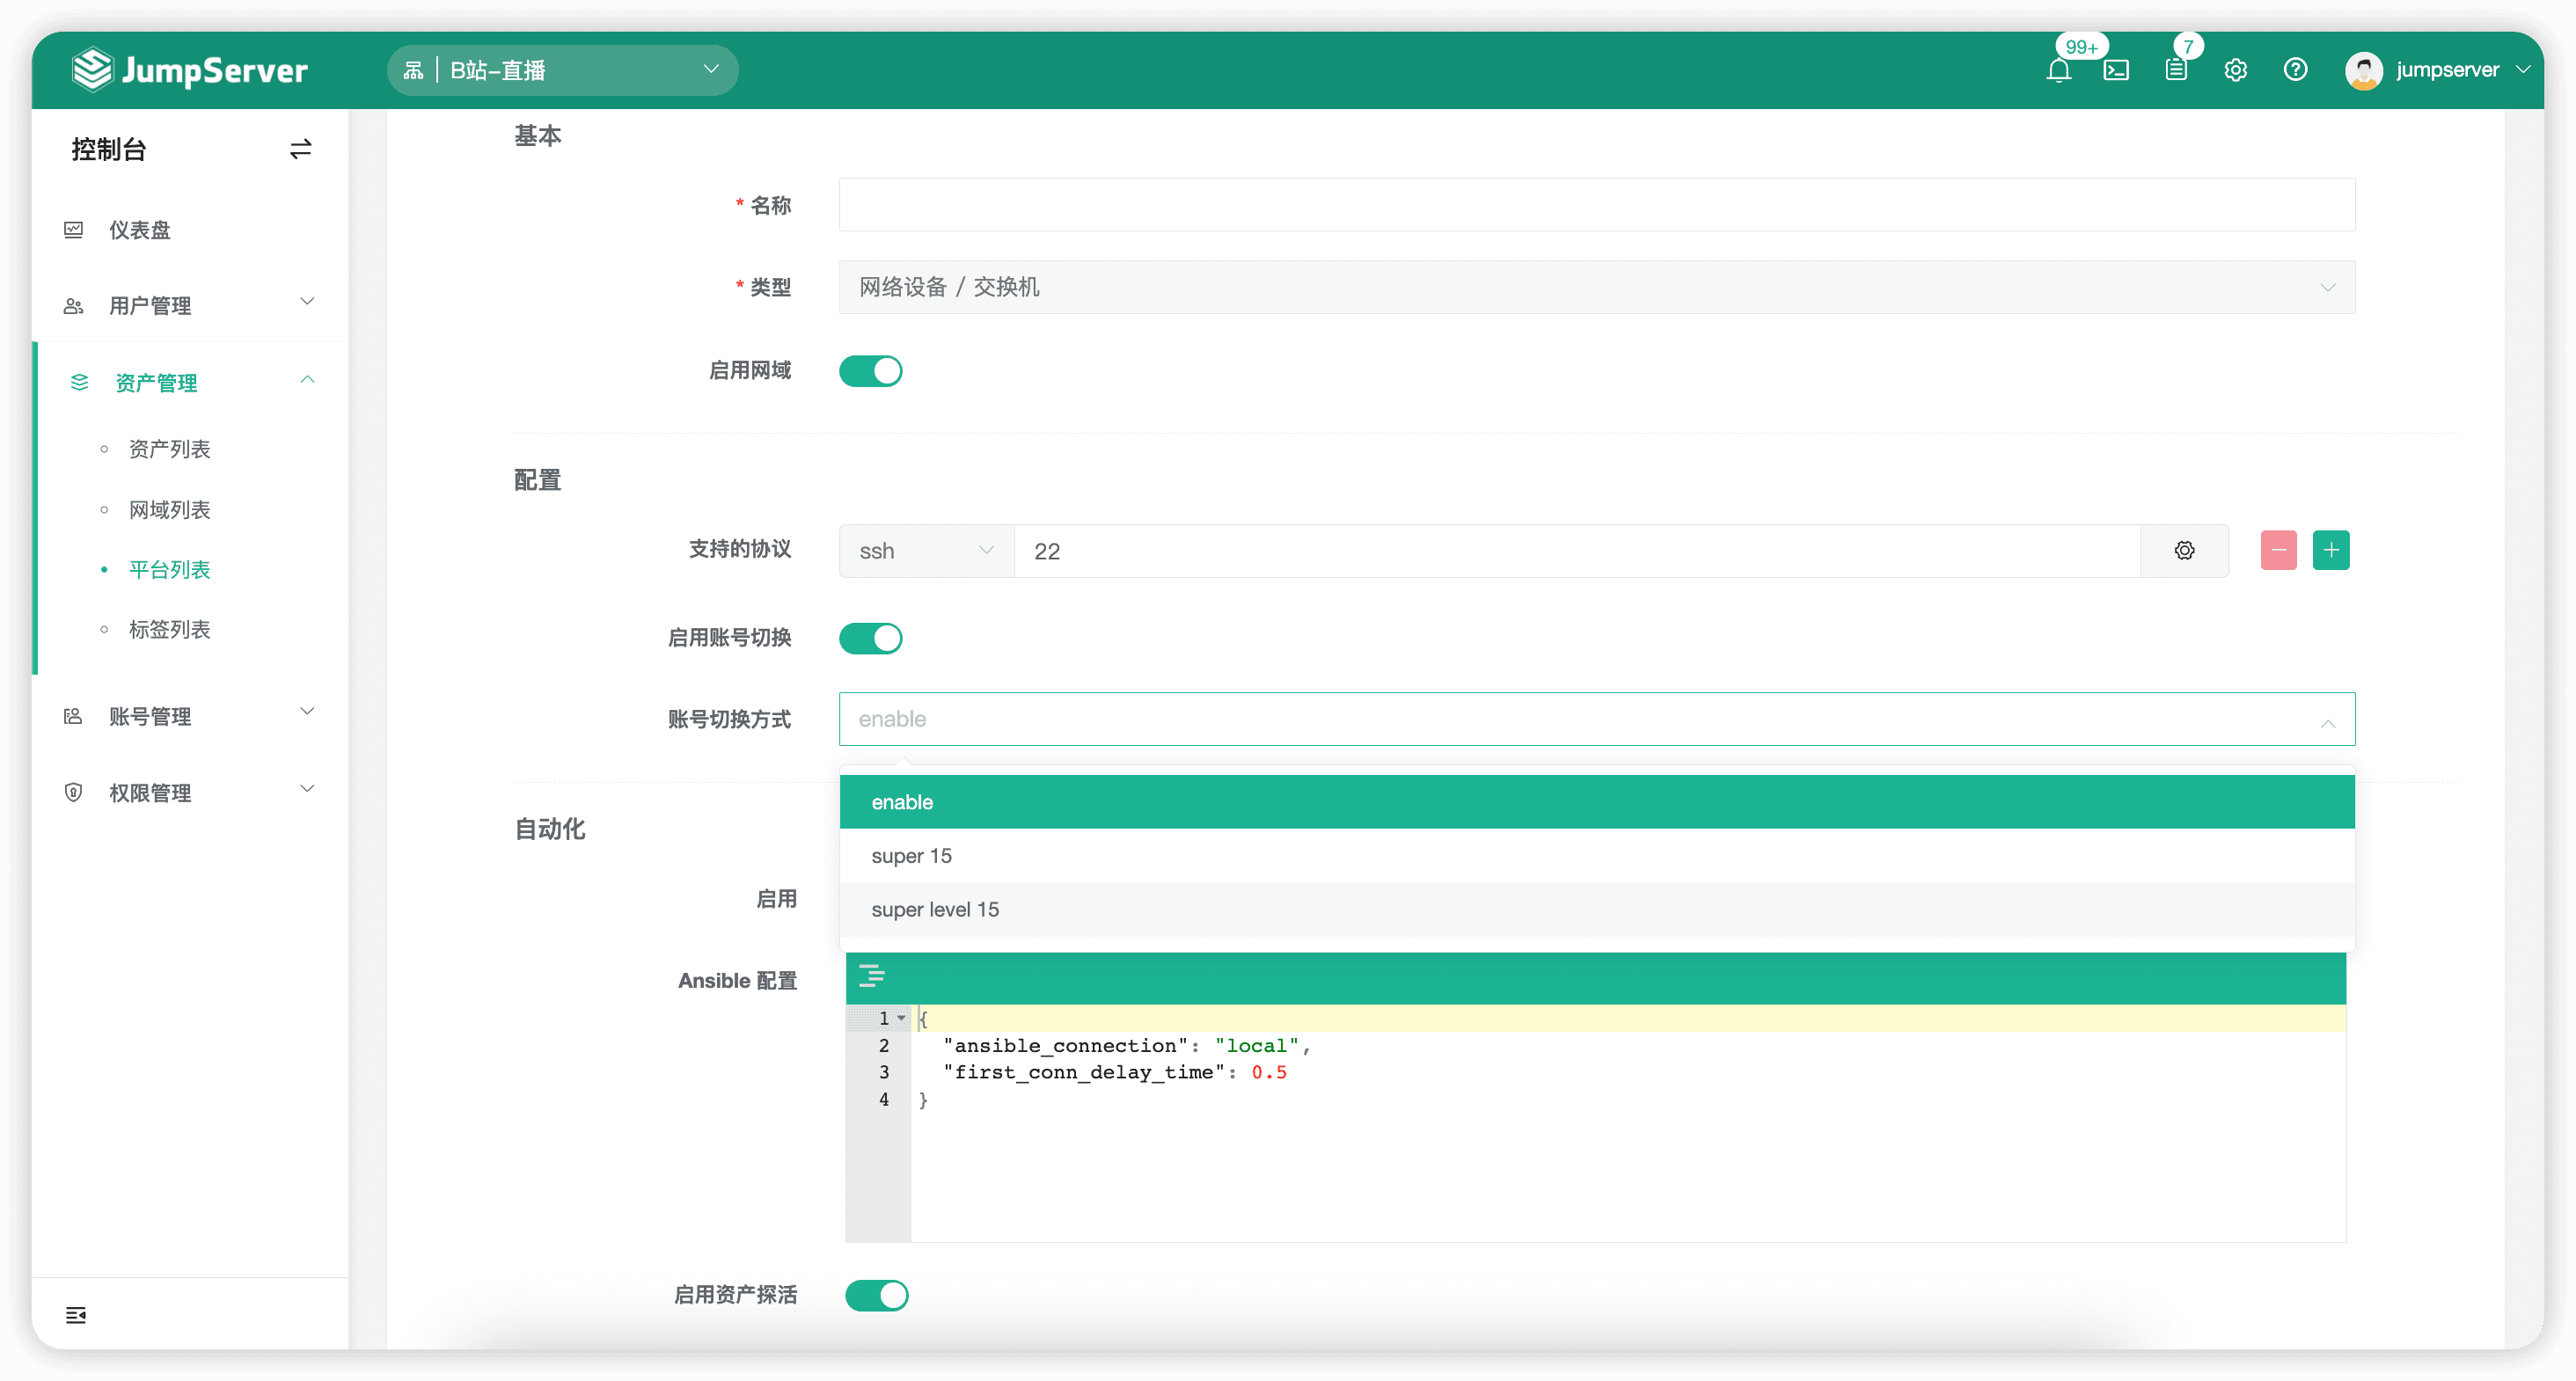Select 'super level 15' option

(x=1597, y=909)
